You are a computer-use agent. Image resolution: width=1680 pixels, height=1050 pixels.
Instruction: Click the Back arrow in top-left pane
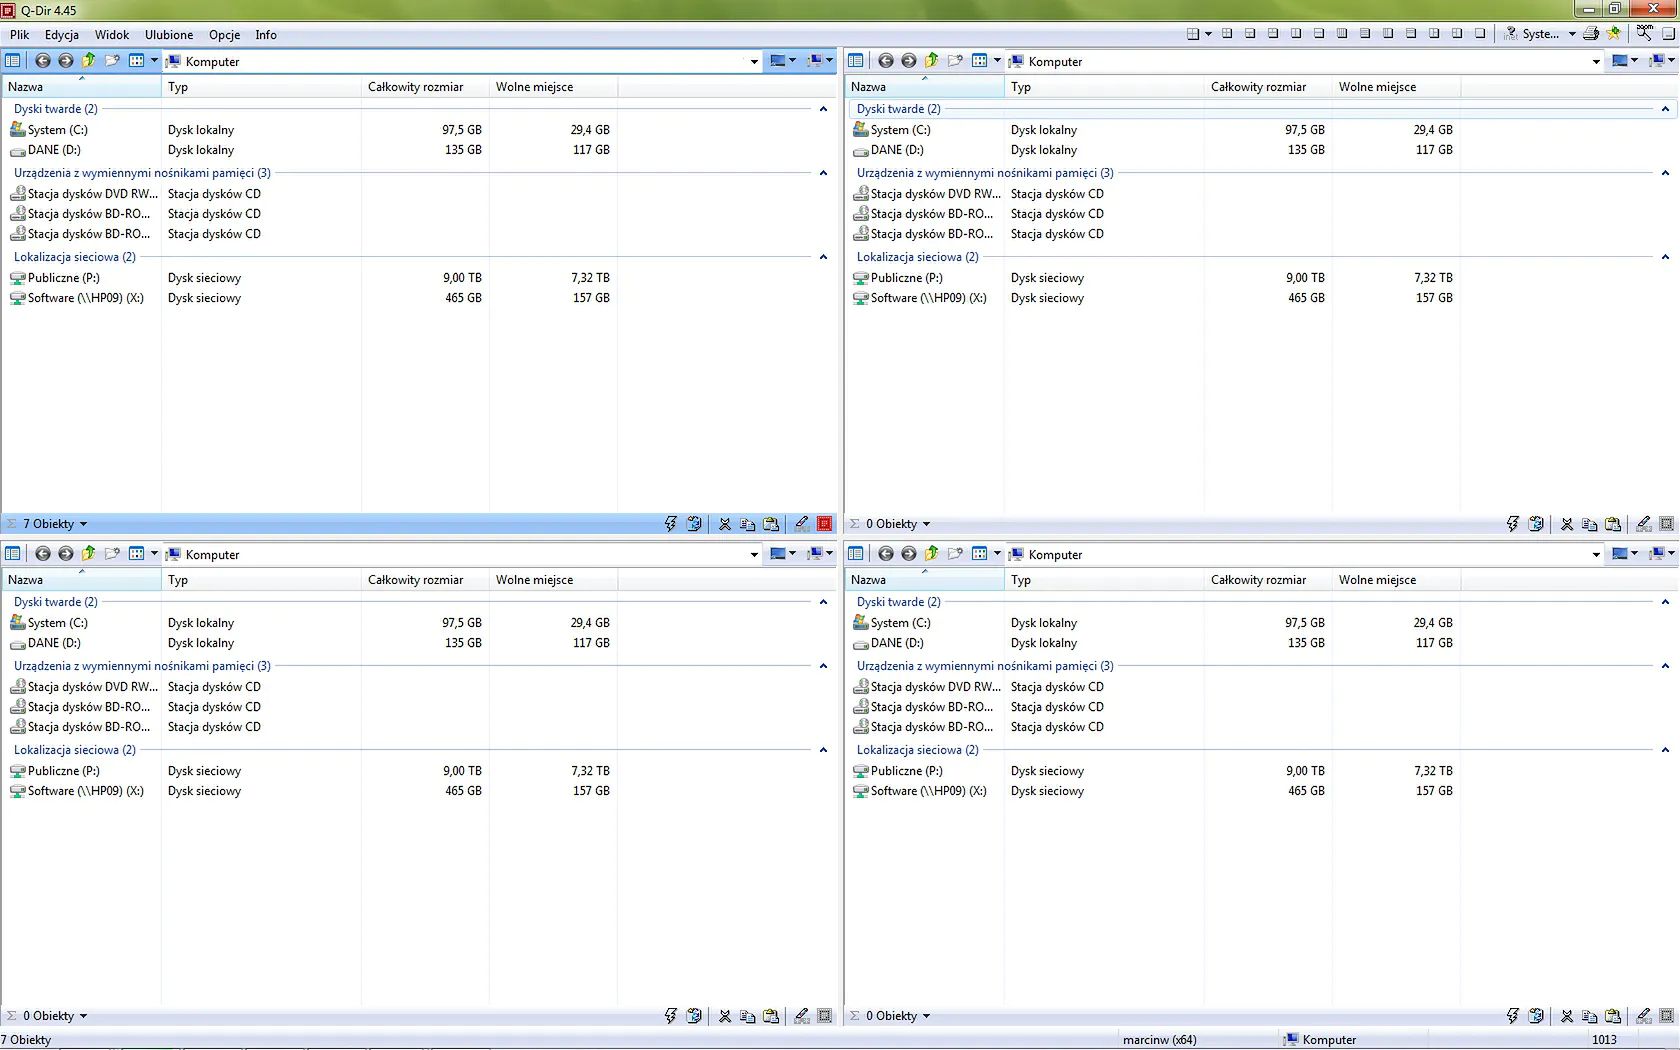[42, 61]
